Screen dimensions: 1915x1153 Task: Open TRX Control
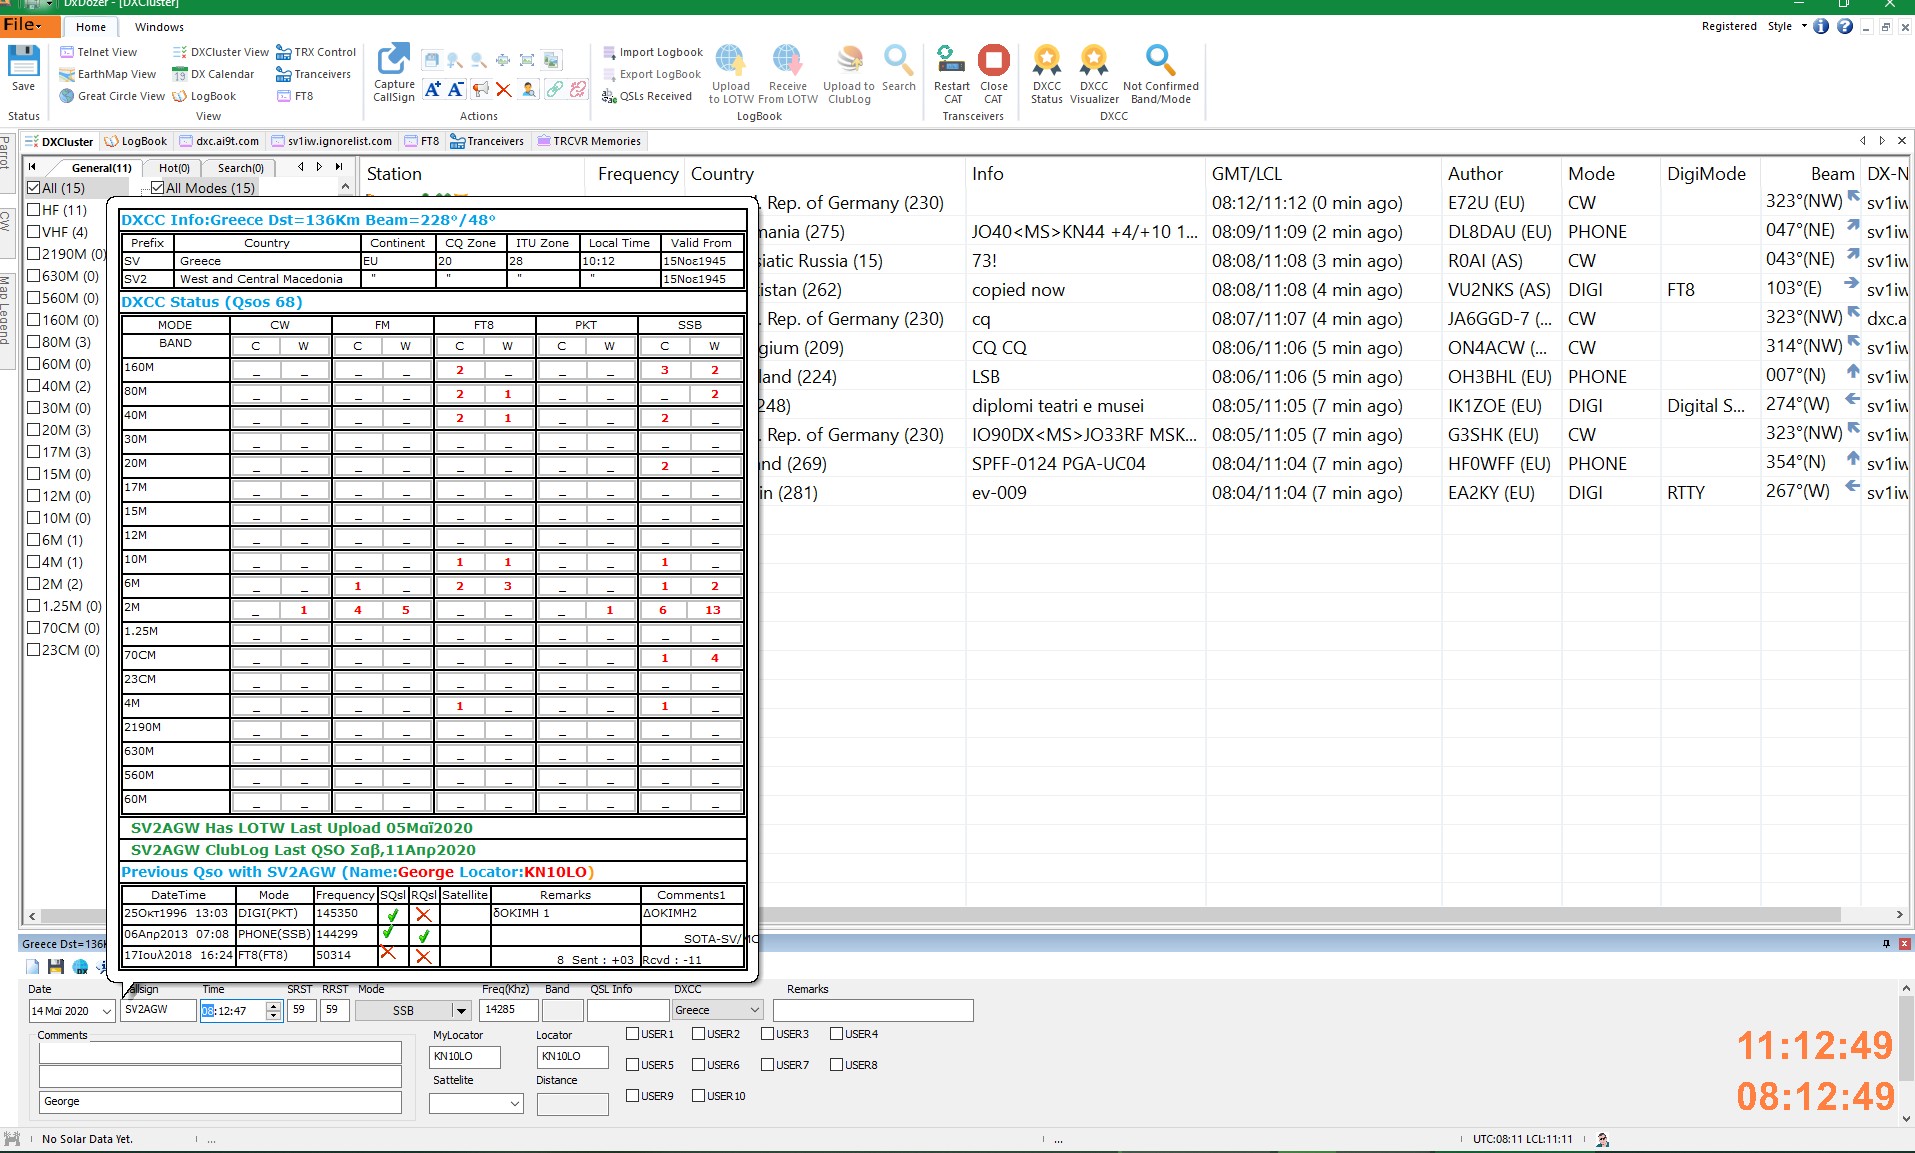click(316, 52)
